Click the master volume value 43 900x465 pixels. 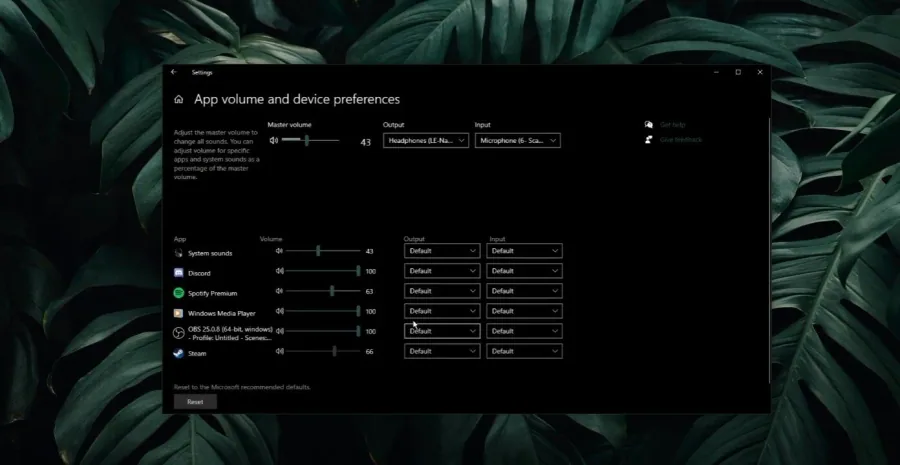(366, 142)
